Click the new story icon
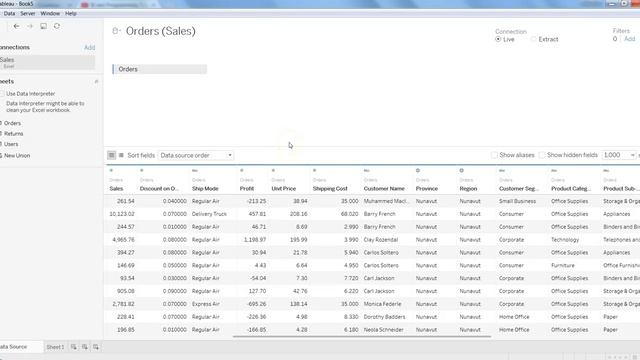The height and width of the screenshot is (360, 640). pyautogui.click(x=96, y=347)
